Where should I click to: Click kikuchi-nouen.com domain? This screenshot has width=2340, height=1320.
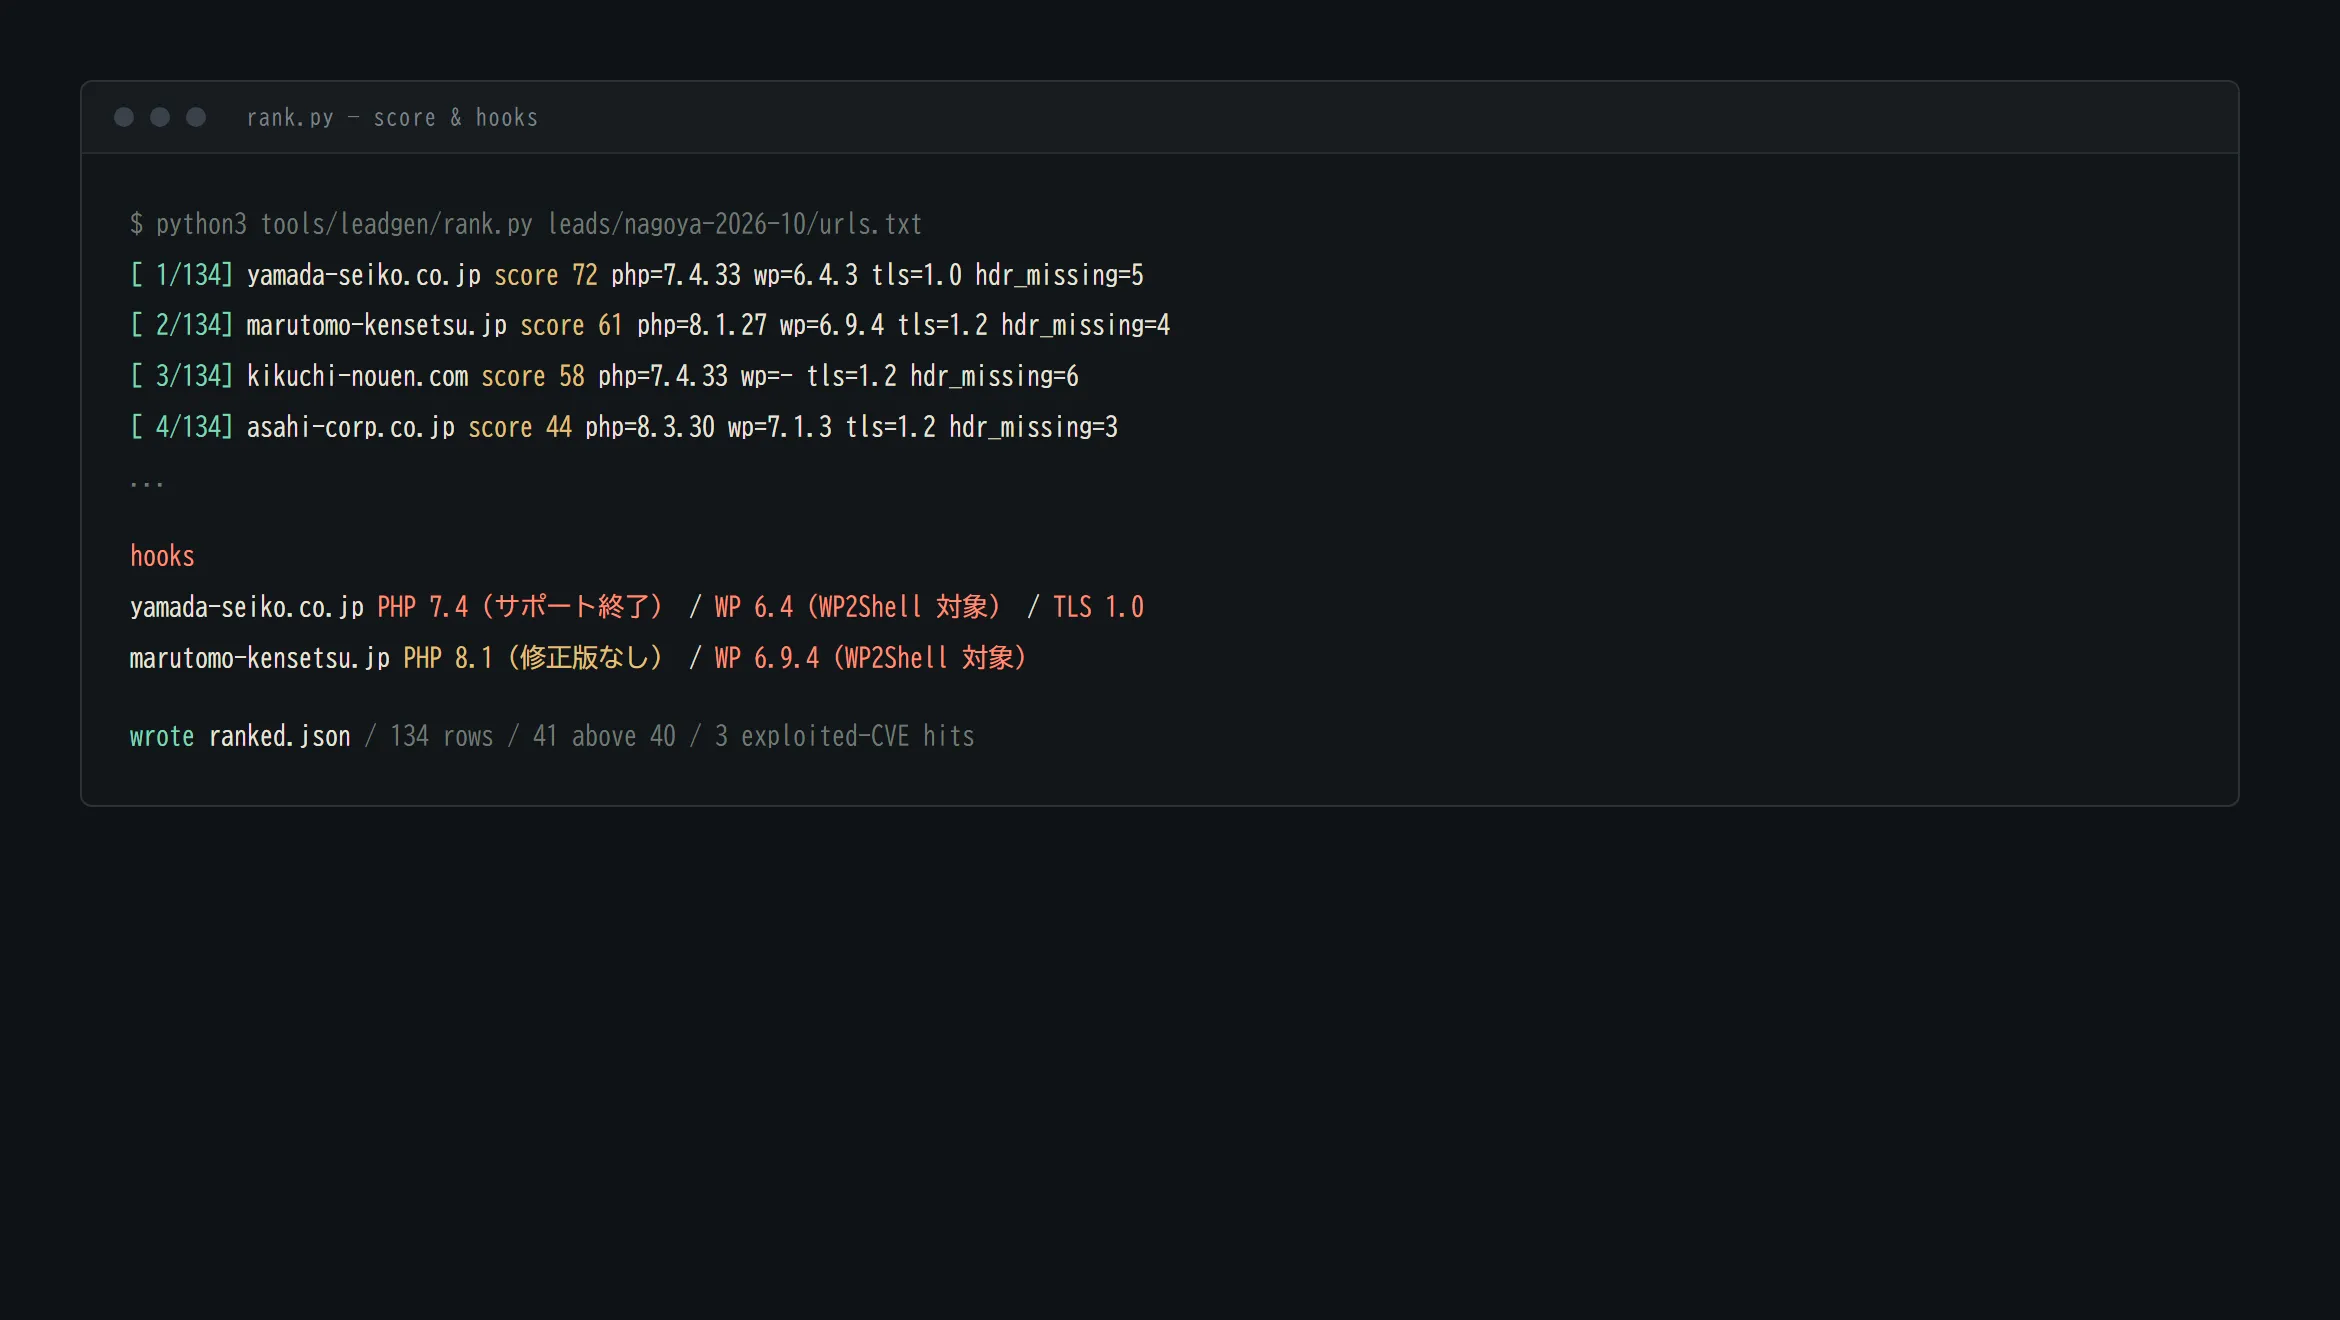click(358, 376)
